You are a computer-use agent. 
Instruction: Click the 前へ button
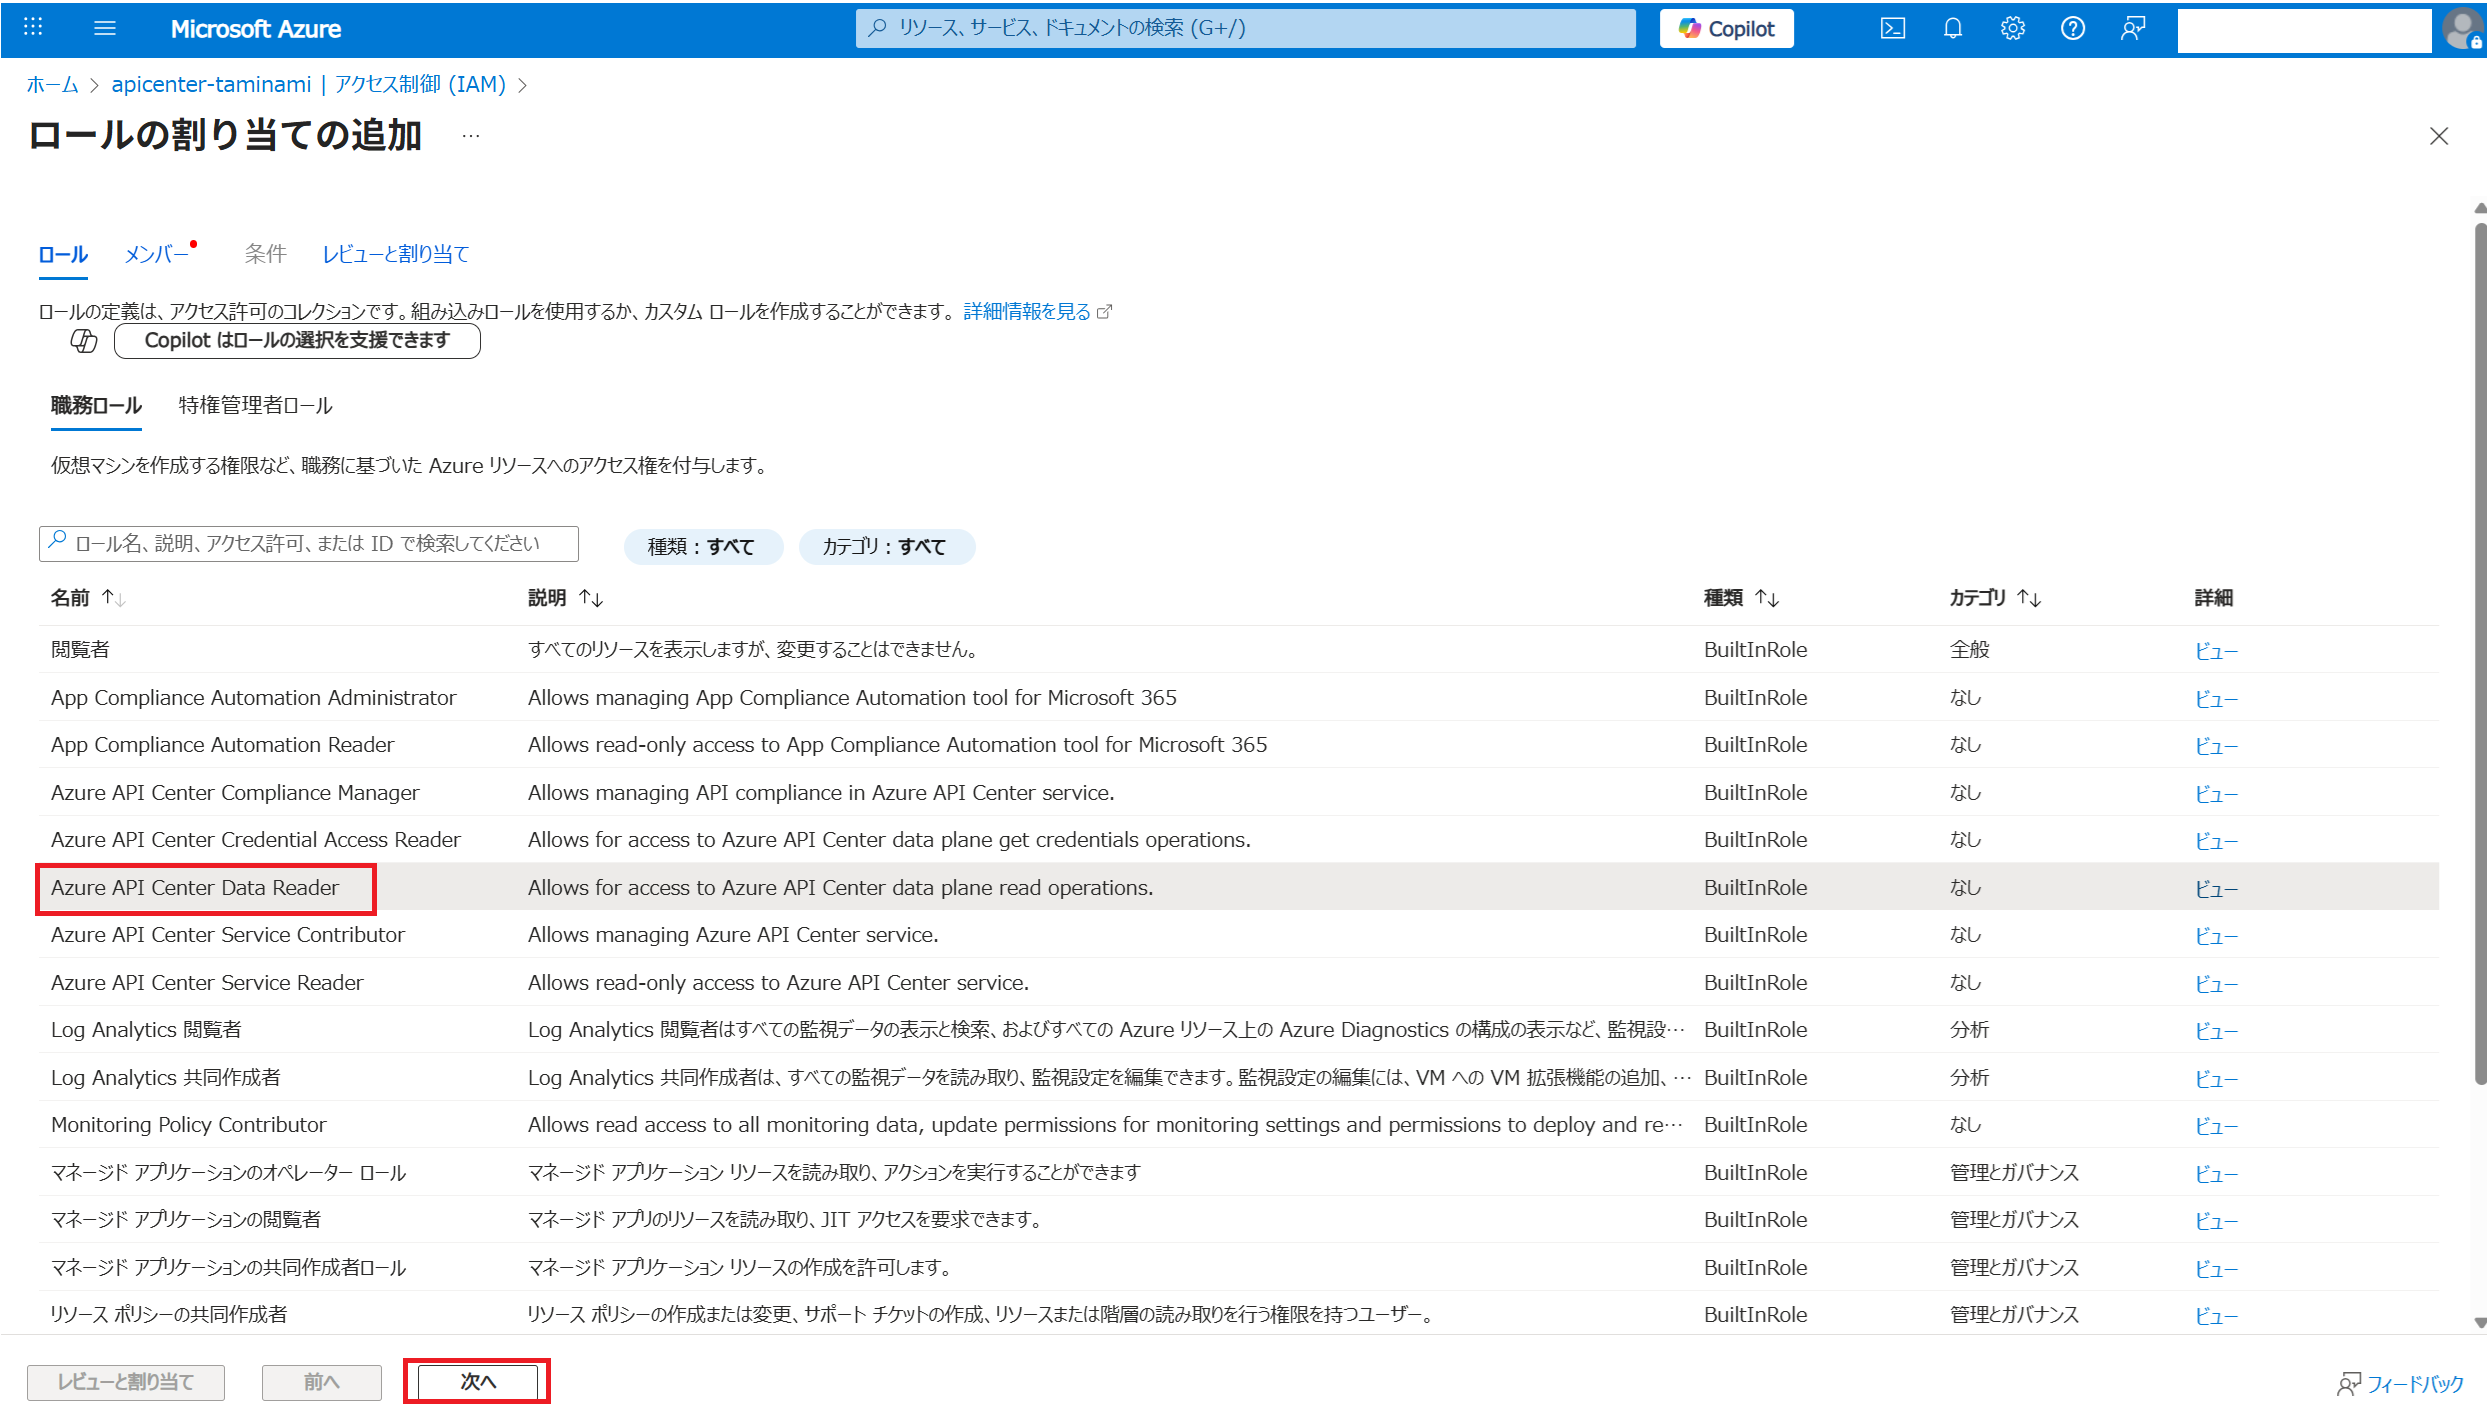click(x=321, y=1381)
